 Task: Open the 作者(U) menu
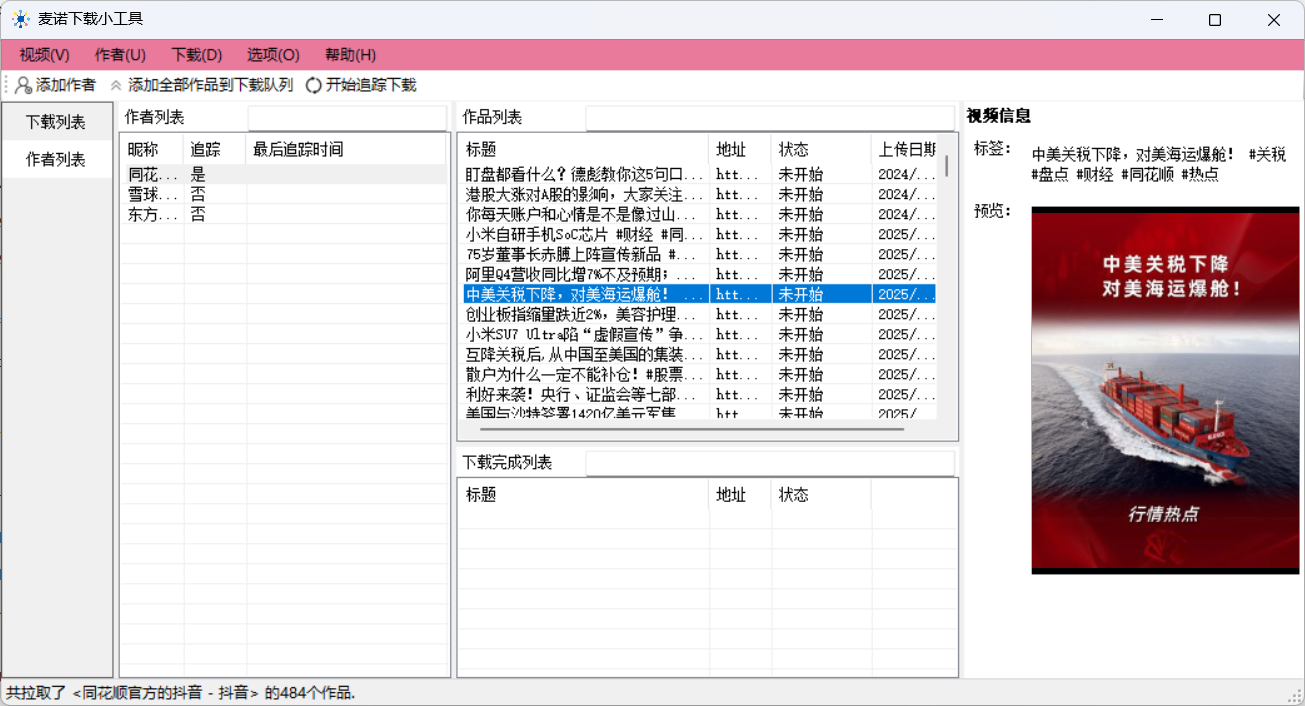pyautogui.click(x=120, y=55)
